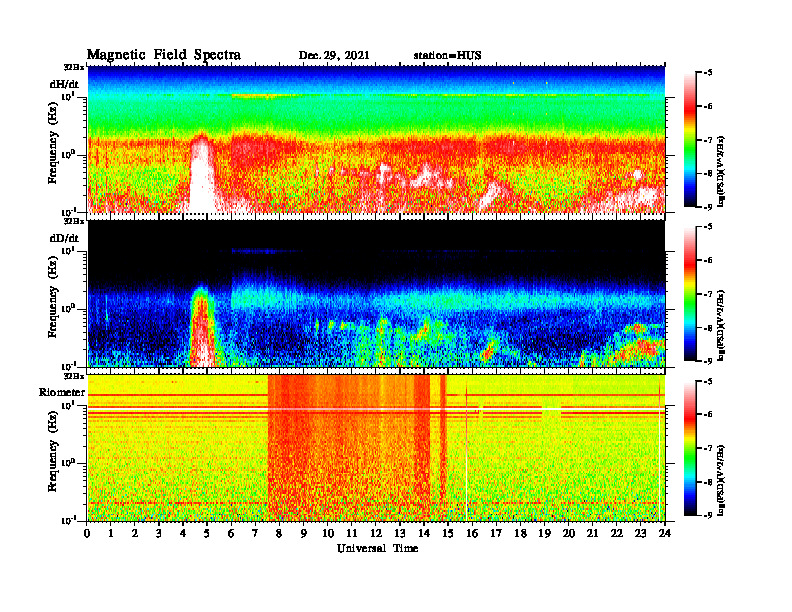Click hour 1 on Universal Time axis
This screenshot has width=792, height=612.
click(111, 534)
